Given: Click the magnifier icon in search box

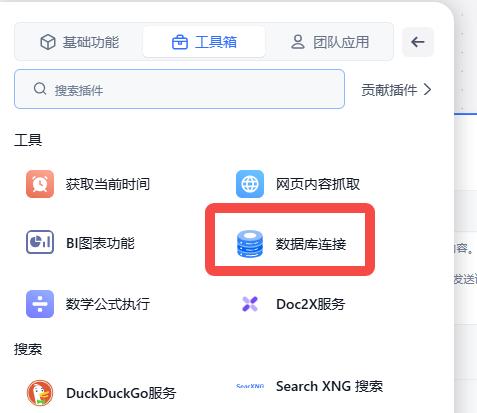Looking at the screenshot, I should tap(40, 89).
